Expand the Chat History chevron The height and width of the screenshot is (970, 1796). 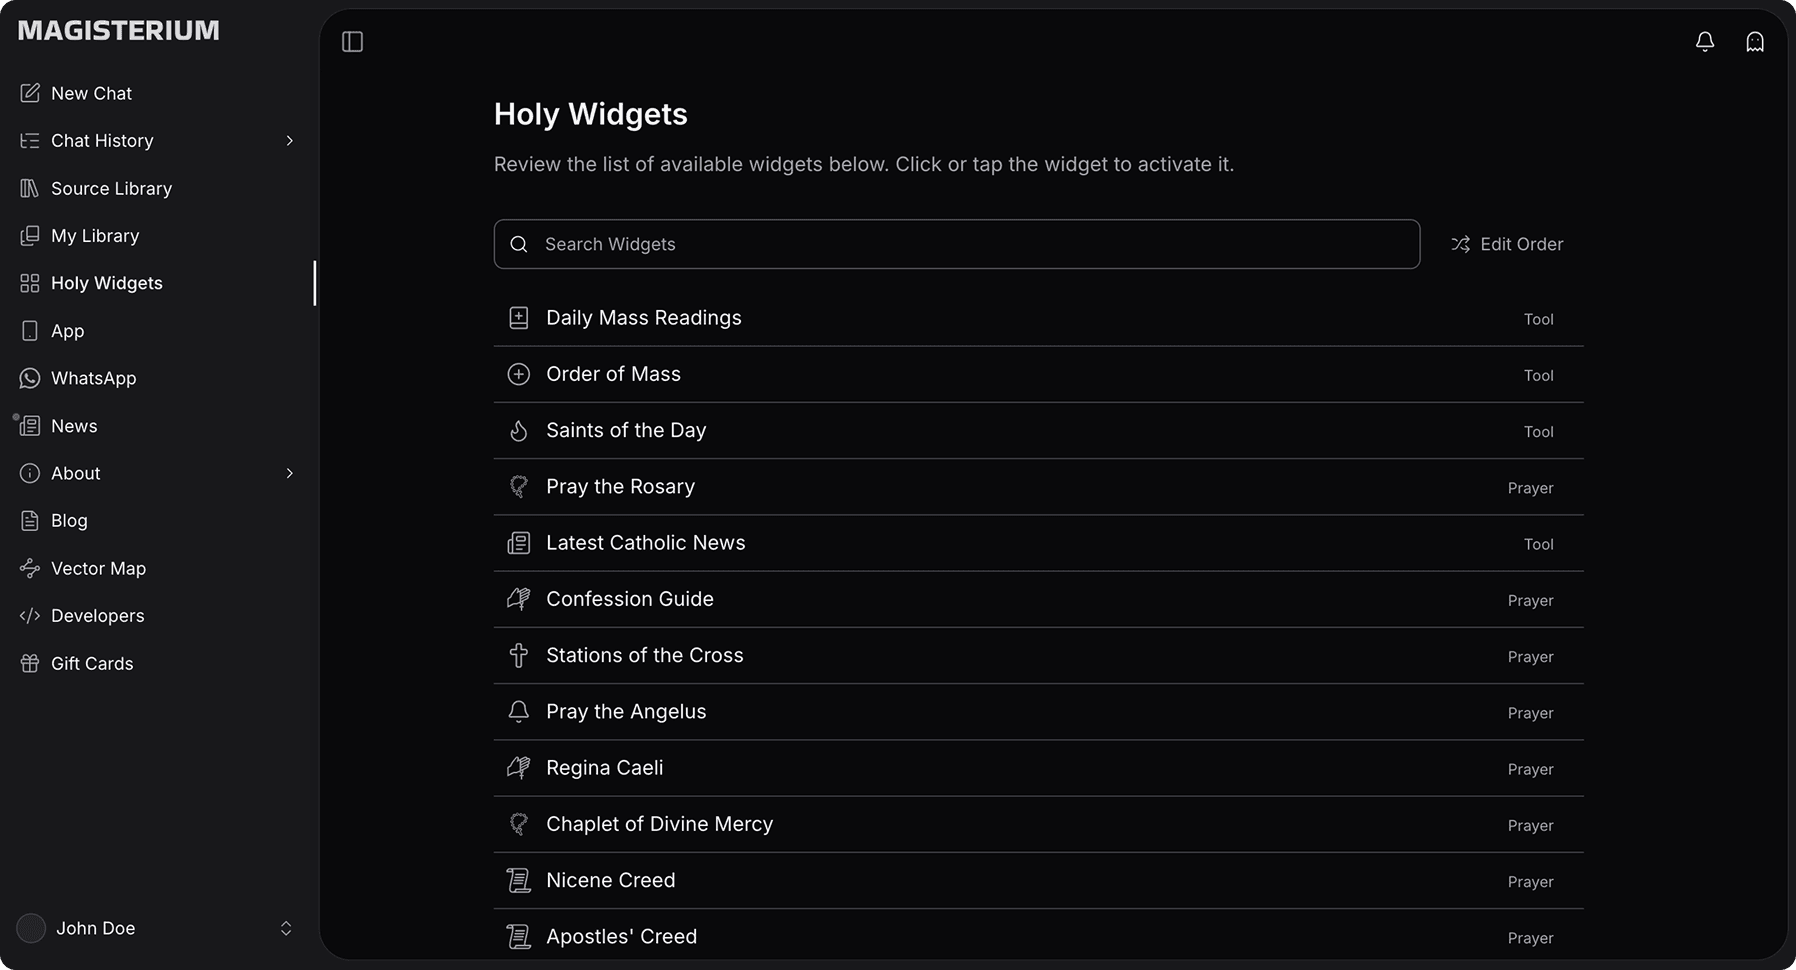pos(289,141)
